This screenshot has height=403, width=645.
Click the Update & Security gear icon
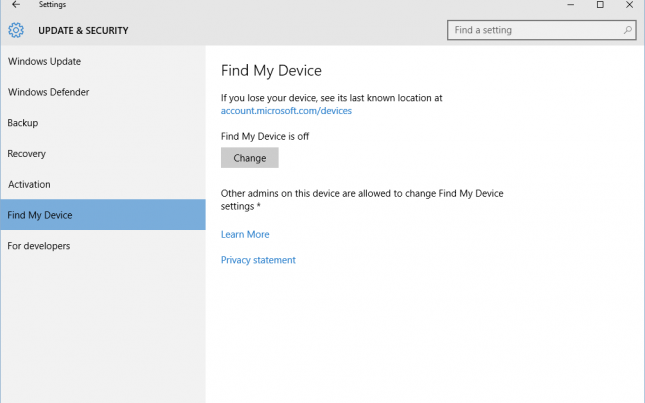[15, 30]
